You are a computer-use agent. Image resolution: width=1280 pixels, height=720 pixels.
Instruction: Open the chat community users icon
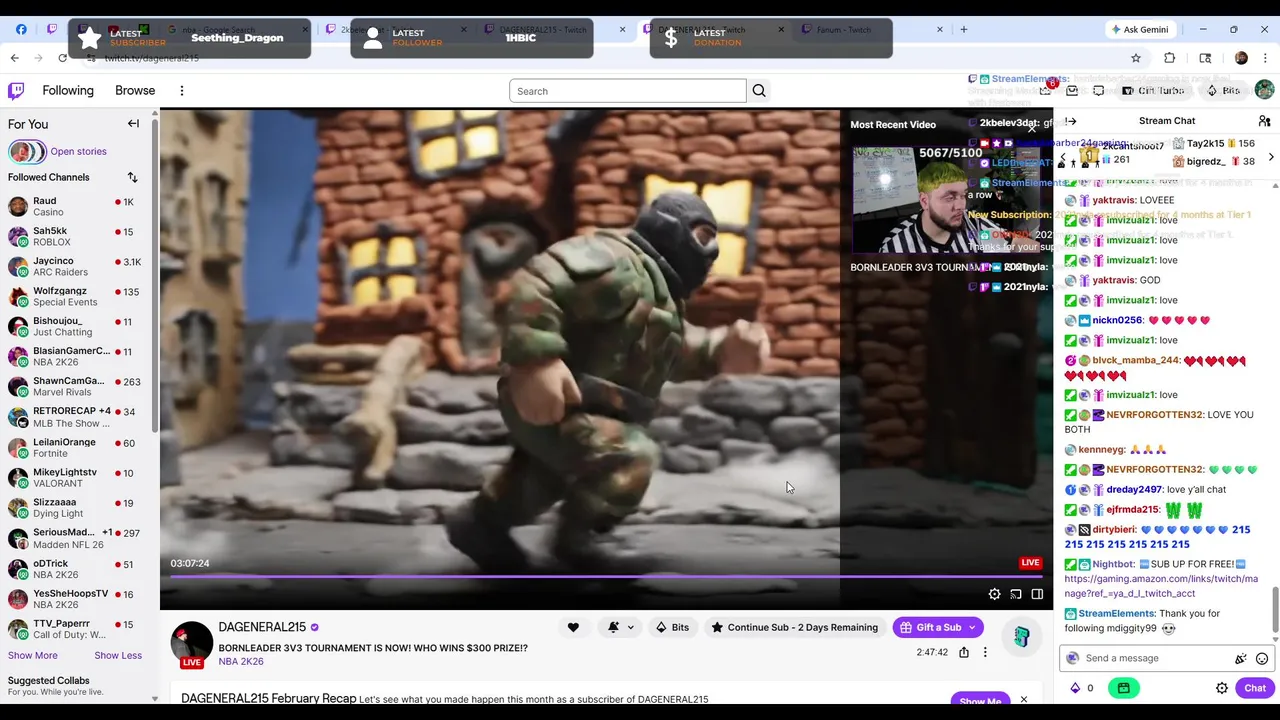coord(1264,121)
